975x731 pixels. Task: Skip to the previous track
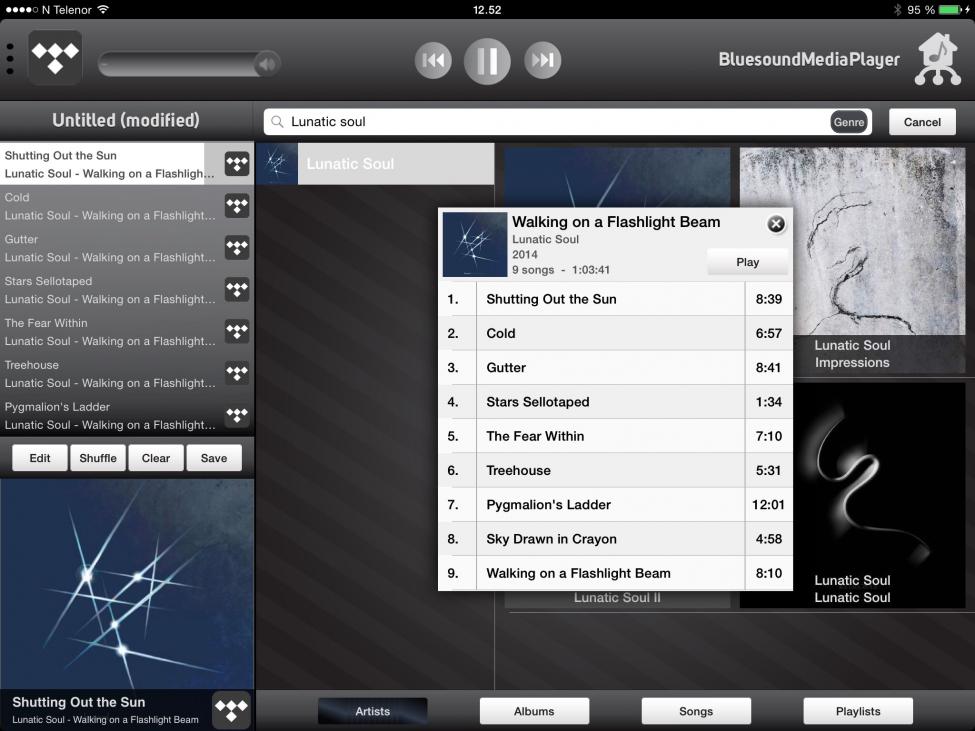(x=433, y=60)
